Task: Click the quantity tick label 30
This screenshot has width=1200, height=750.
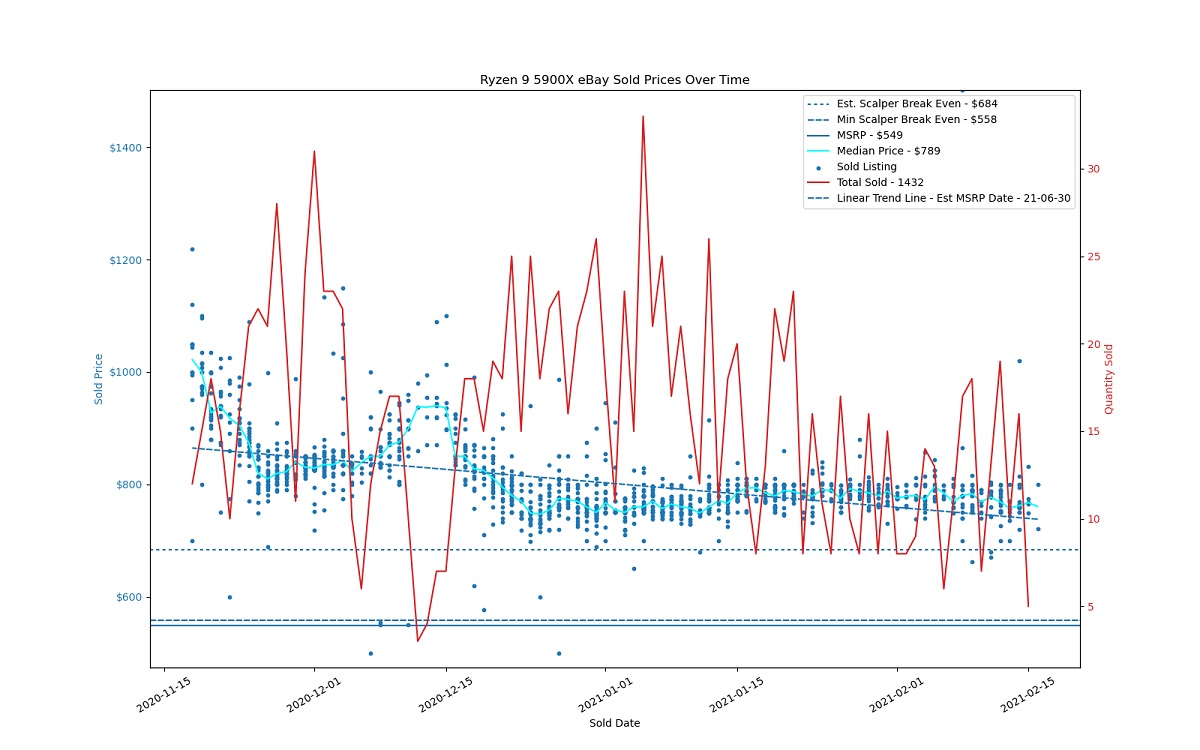Action: pos(1093,169)
